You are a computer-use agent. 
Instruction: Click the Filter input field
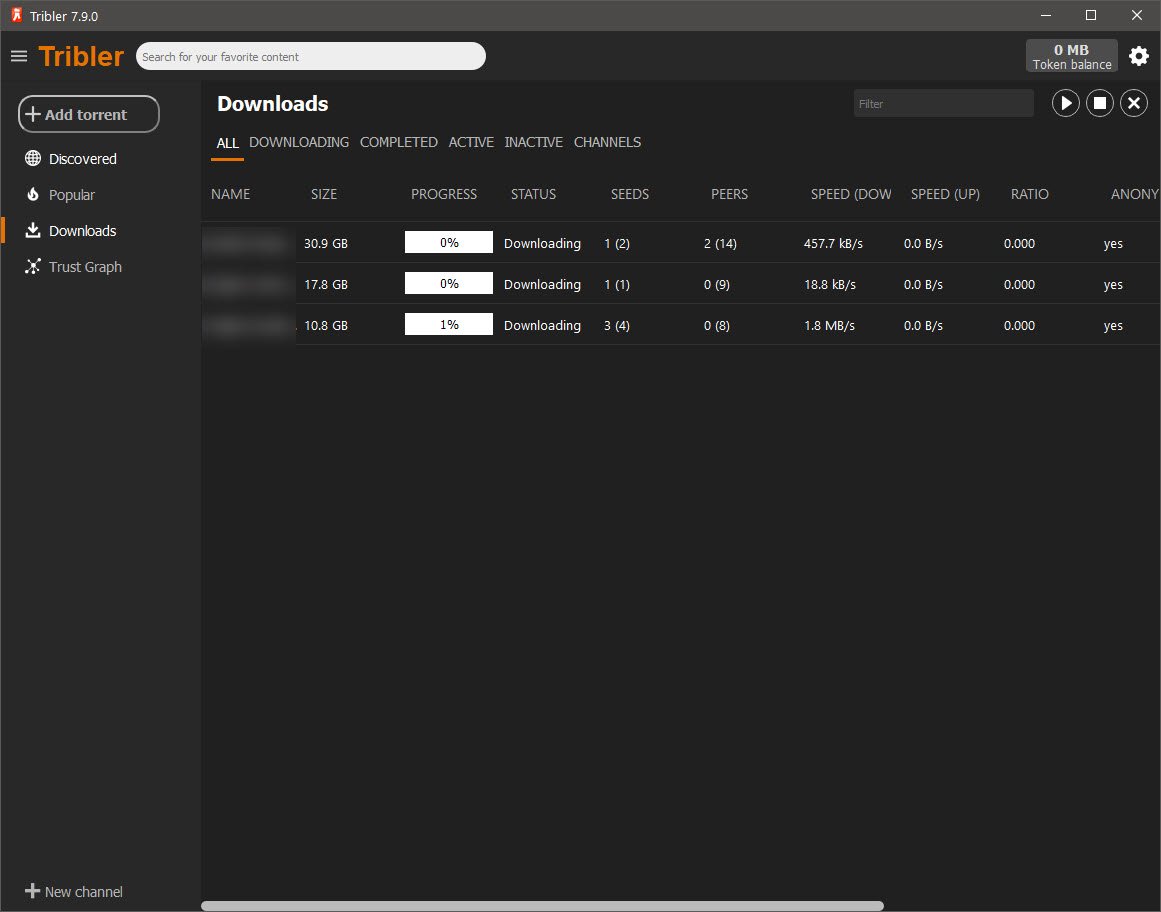point(943,104)
